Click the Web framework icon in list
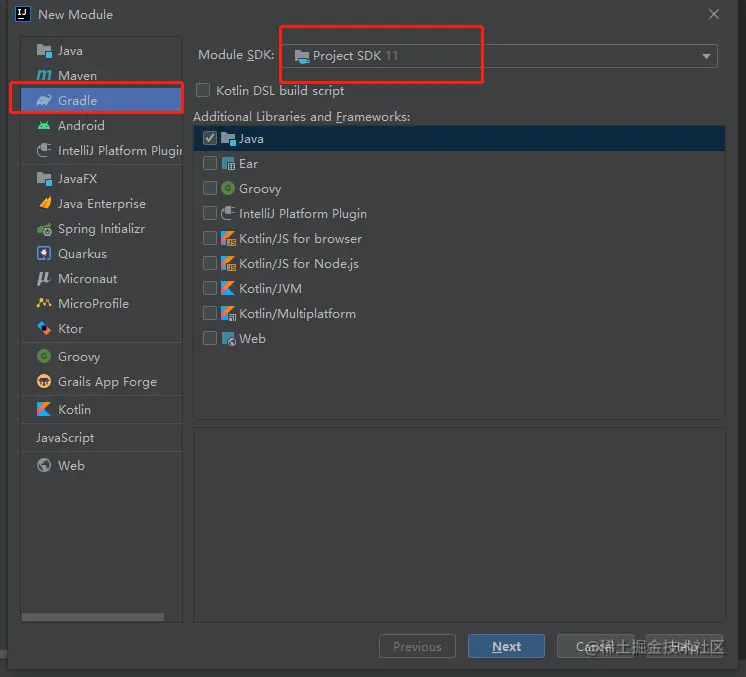This screenshot has height=677, width=746. tap(228, 339)
